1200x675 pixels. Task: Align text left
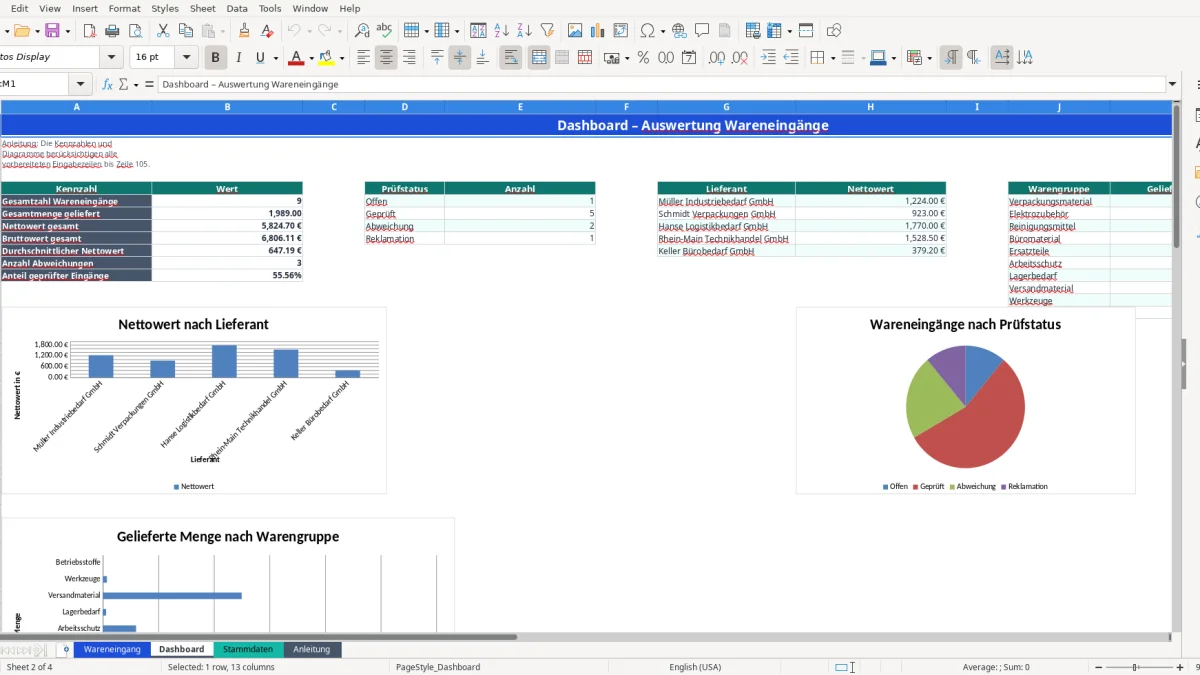[x=364, y=58]
